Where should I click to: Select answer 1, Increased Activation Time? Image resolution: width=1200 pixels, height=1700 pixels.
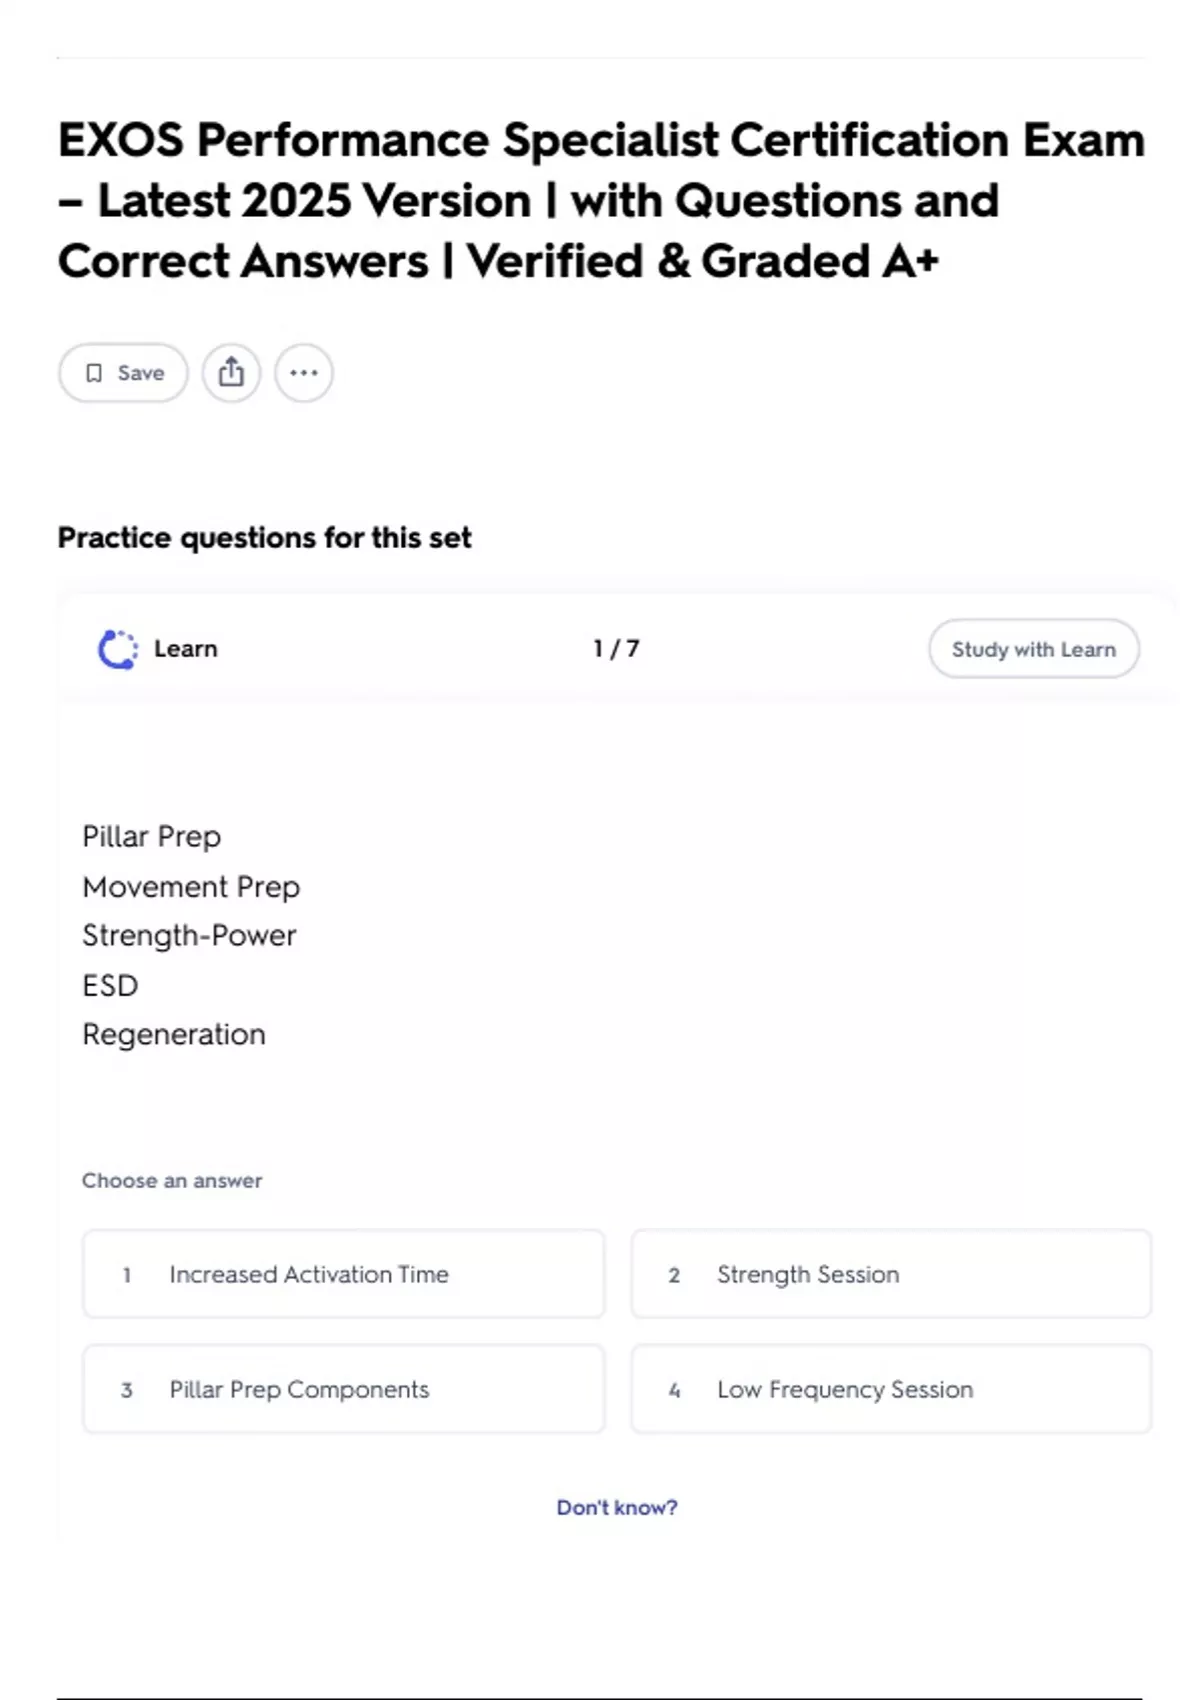[343, 1274]
